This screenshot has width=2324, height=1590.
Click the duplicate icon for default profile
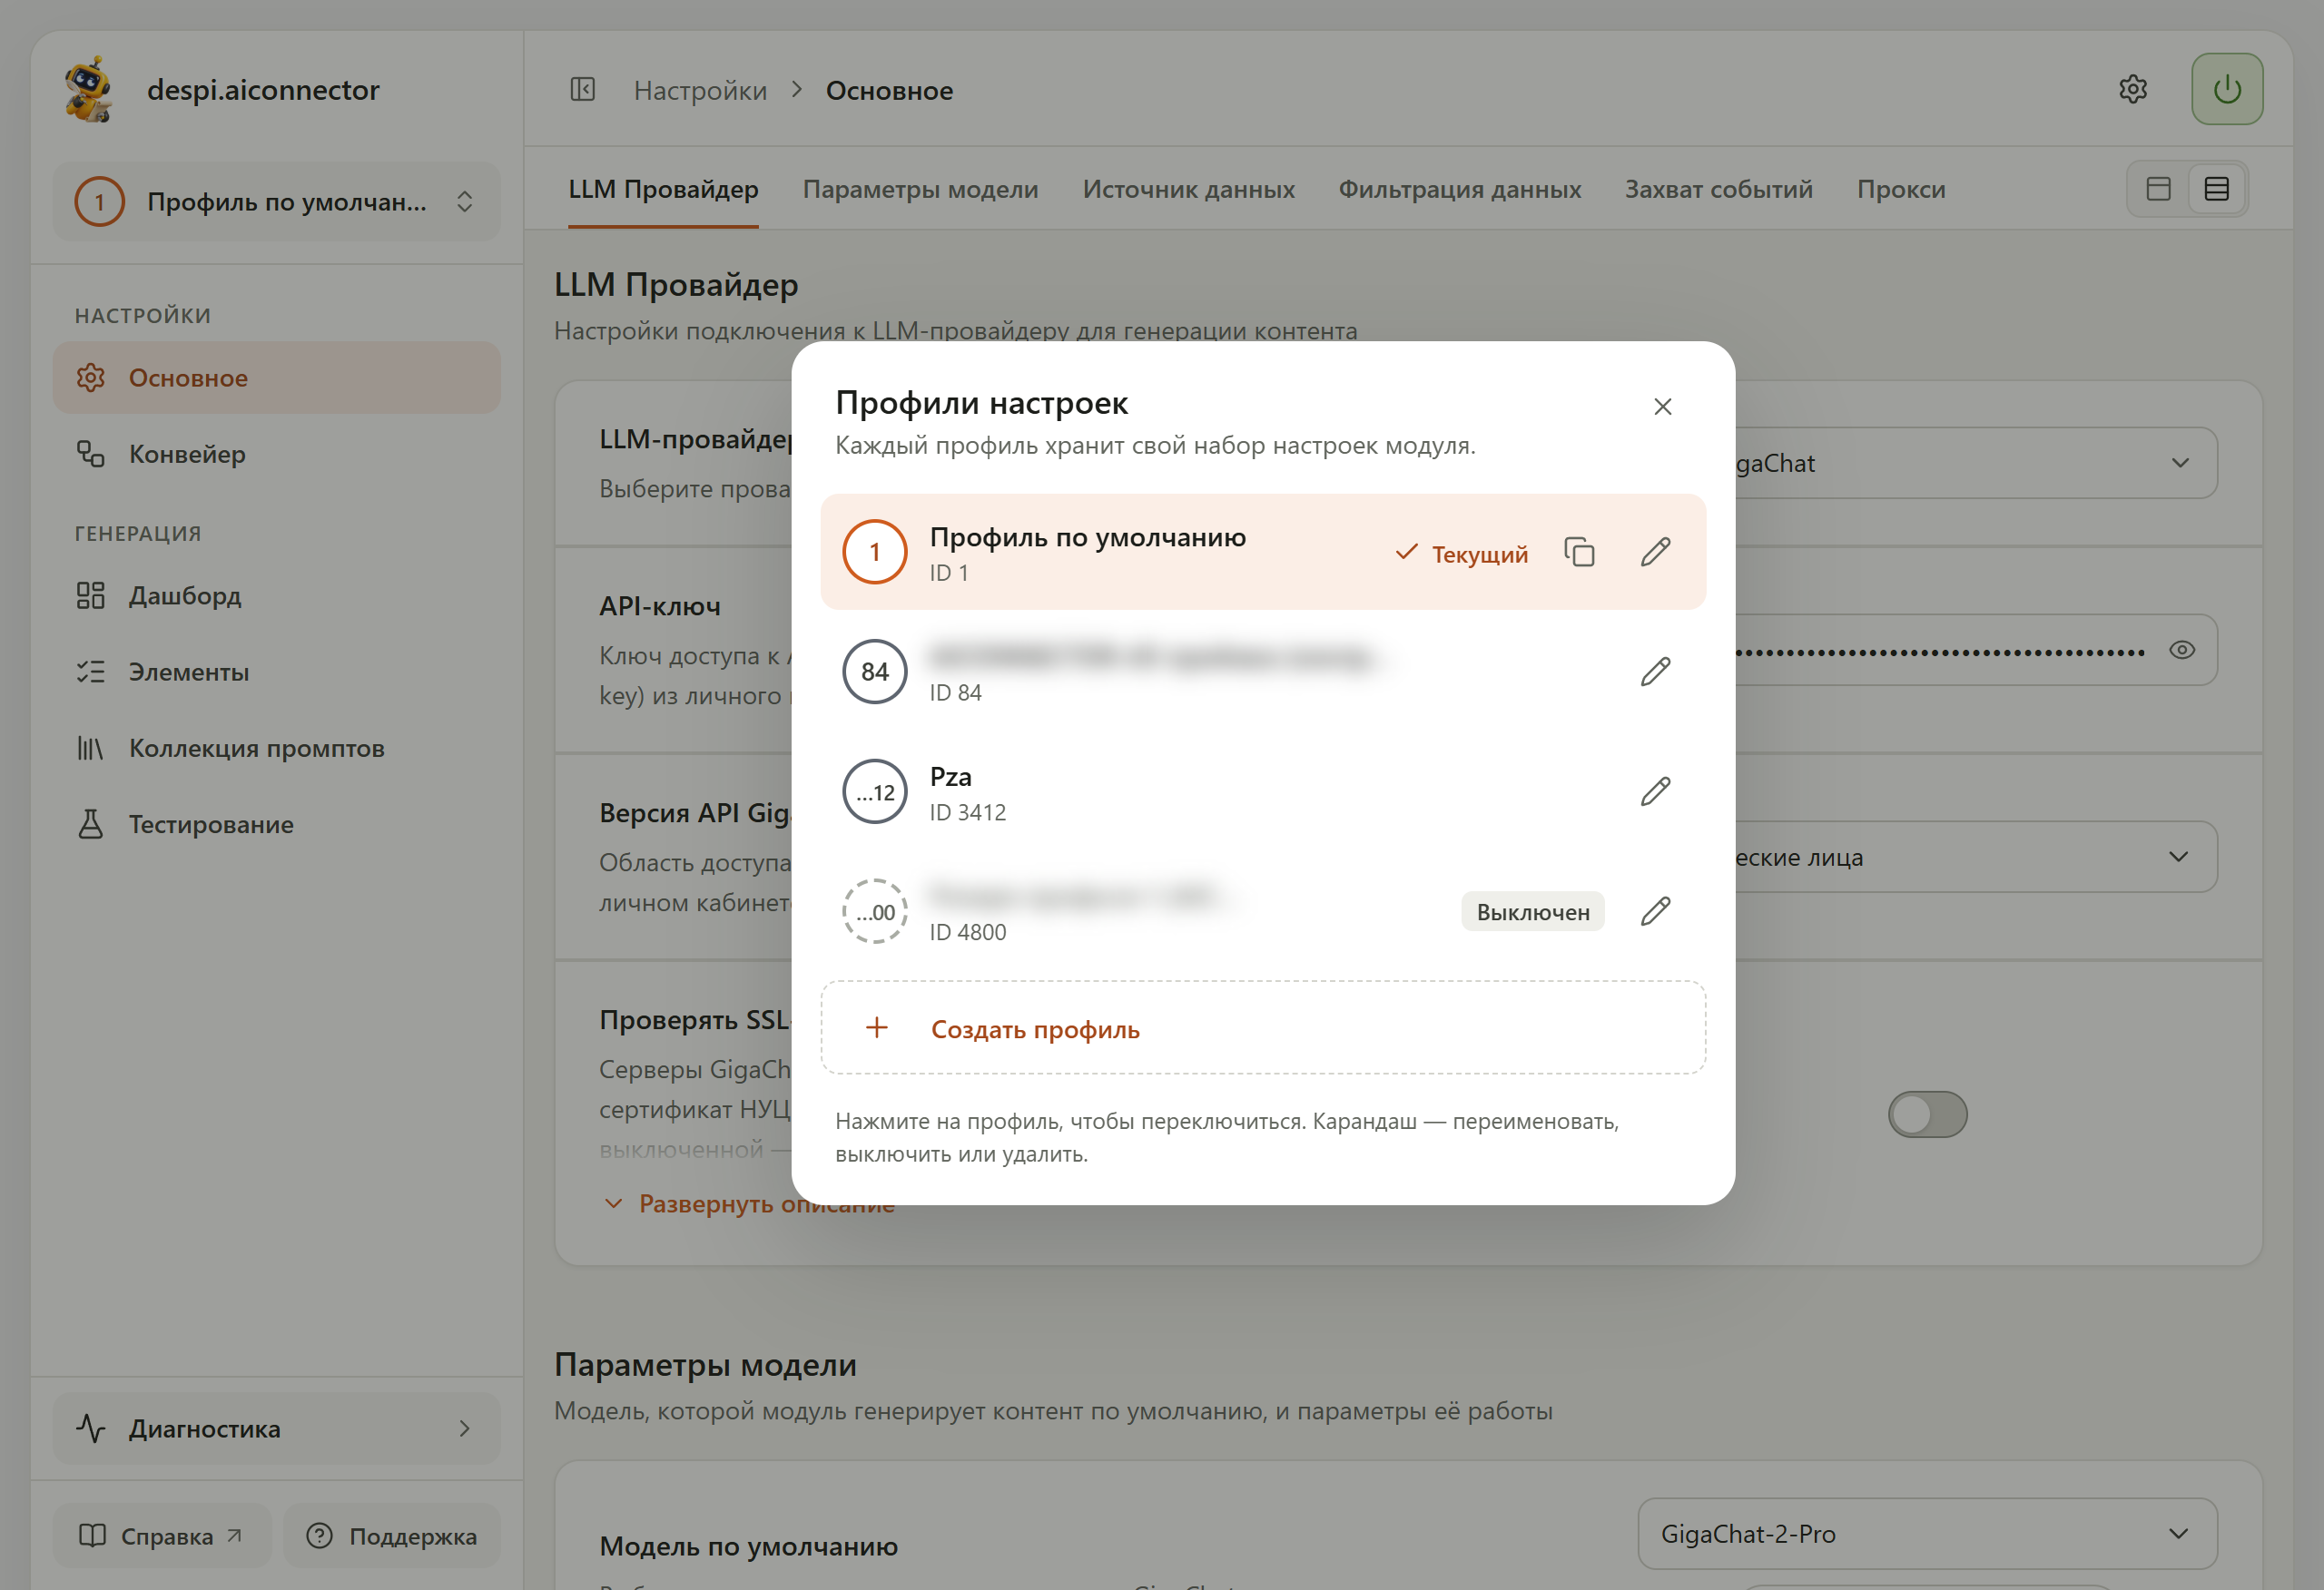(x=1579, y=552)
